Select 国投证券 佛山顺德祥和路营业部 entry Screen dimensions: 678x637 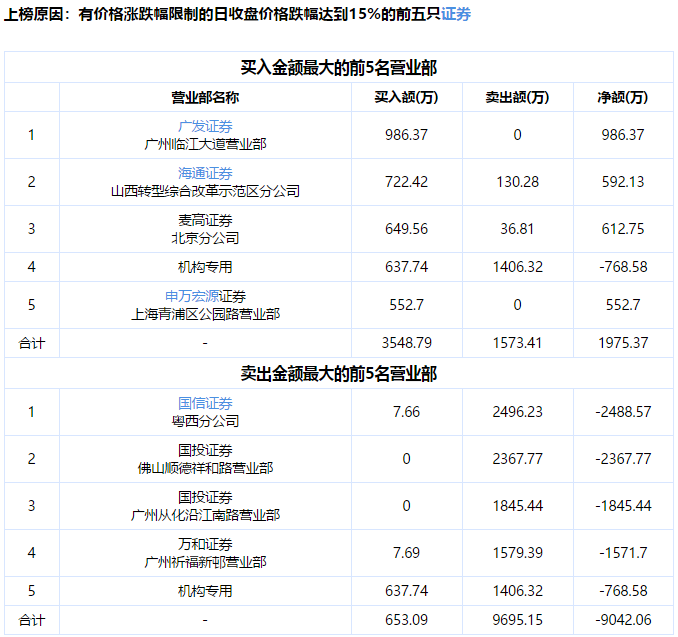click(x=205, y=459)
